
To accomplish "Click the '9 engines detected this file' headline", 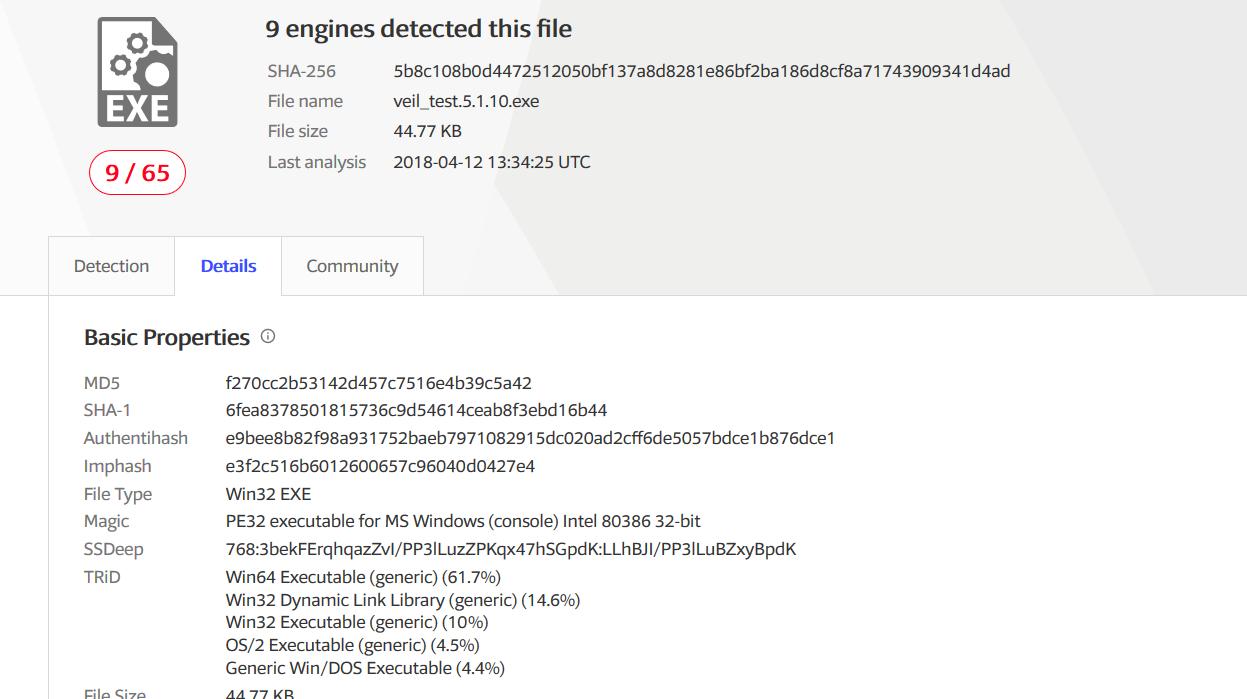I will click(x=419, y=29).
